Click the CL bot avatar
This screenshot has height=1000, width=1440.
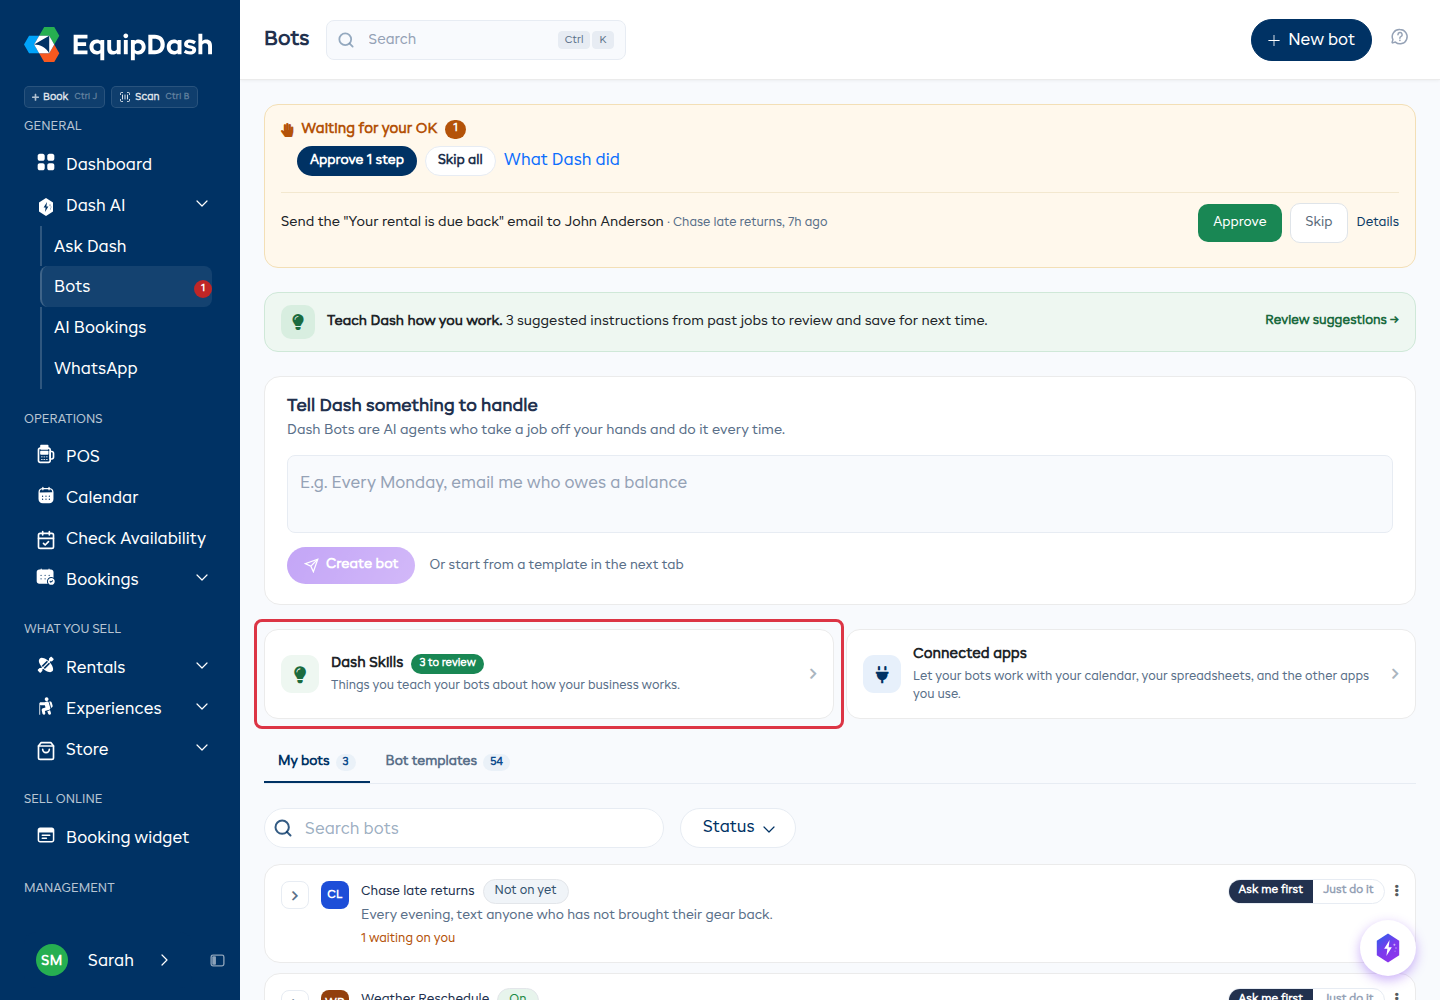(335, 895)
